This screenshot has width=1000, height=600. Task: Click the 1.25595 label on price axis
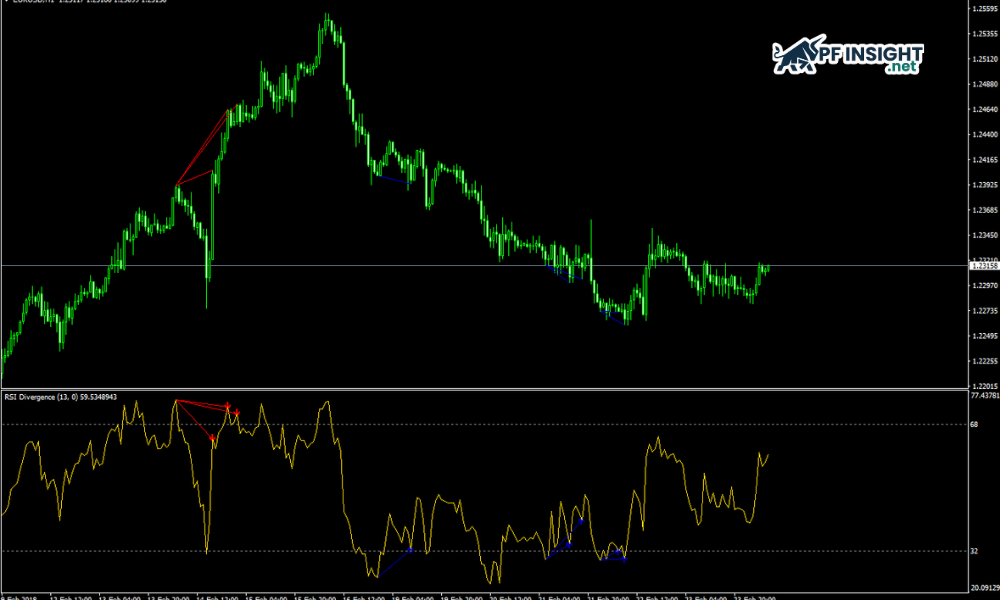(x=984, y=10)
